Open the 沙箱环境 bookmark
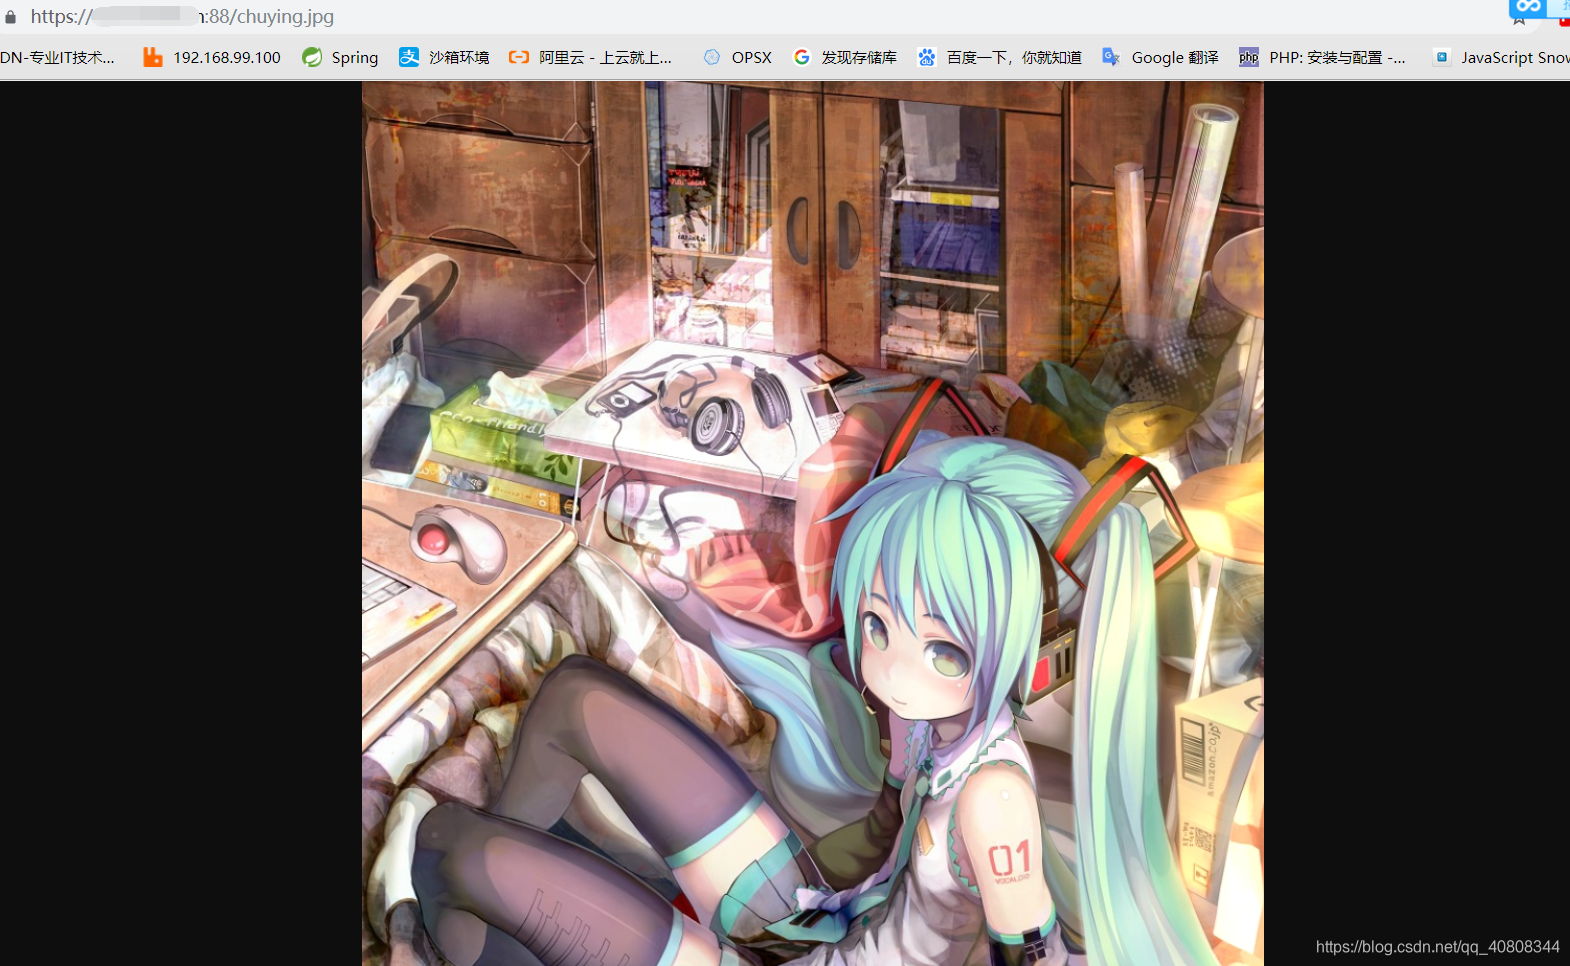 pyautogui.click(x=459, y=58)
